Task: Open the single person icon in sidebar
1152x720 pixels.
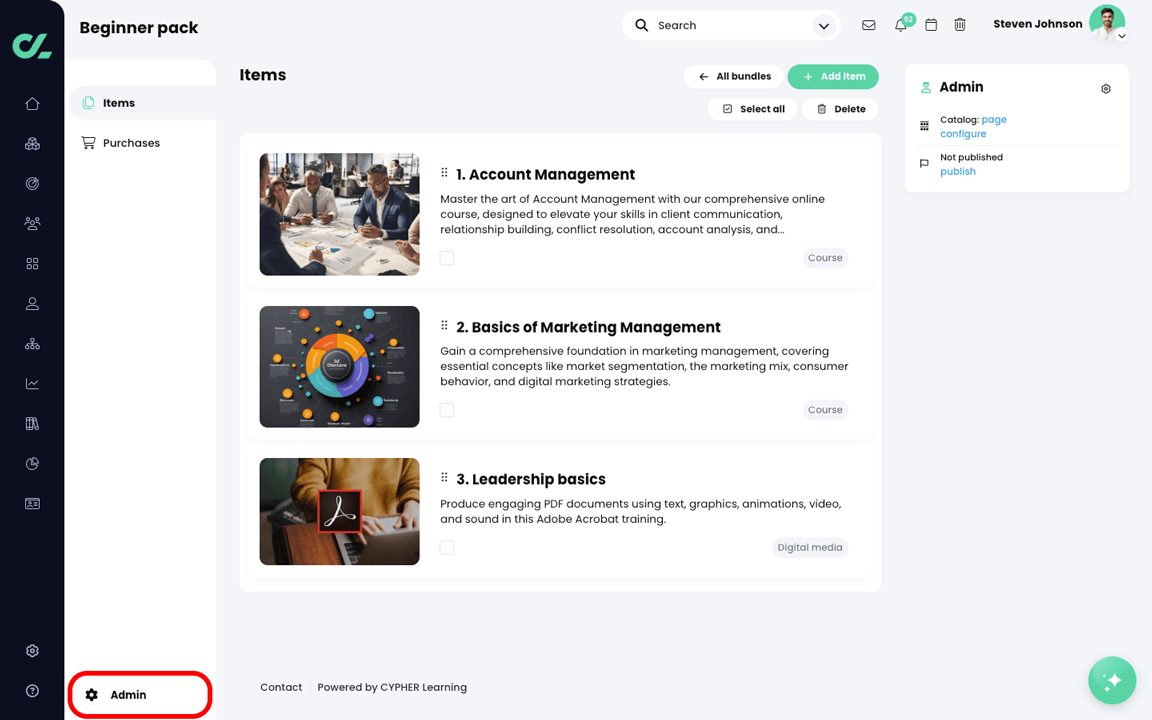Action: click(32, 303)
